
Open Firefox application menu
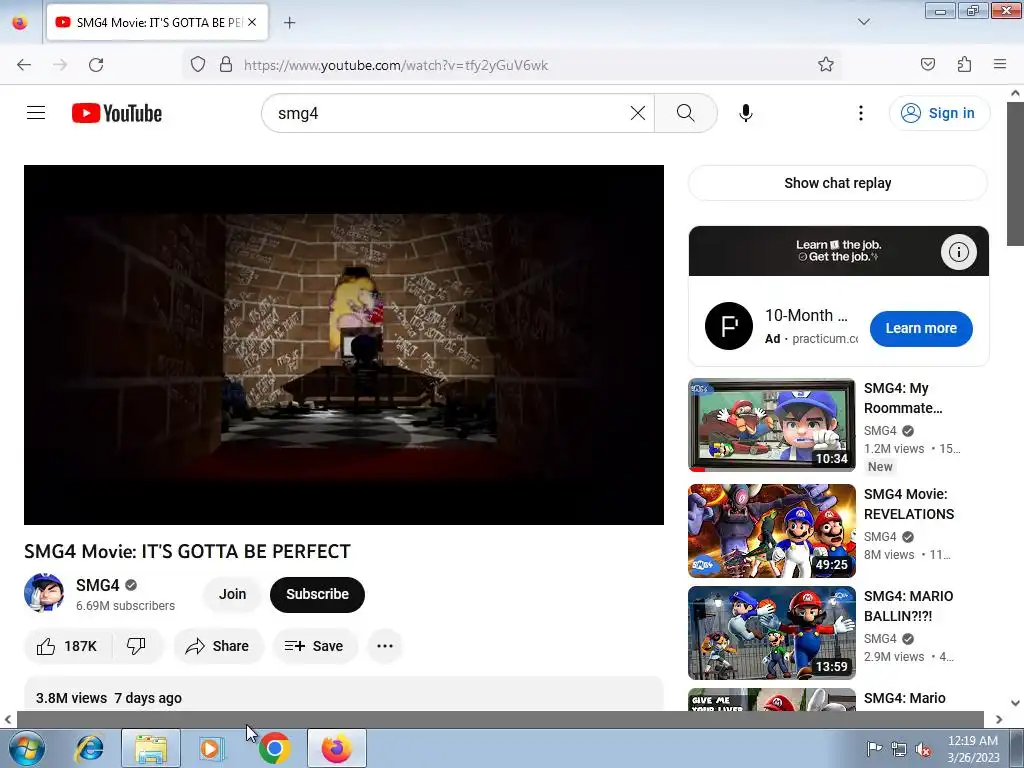coord(1000,64)
